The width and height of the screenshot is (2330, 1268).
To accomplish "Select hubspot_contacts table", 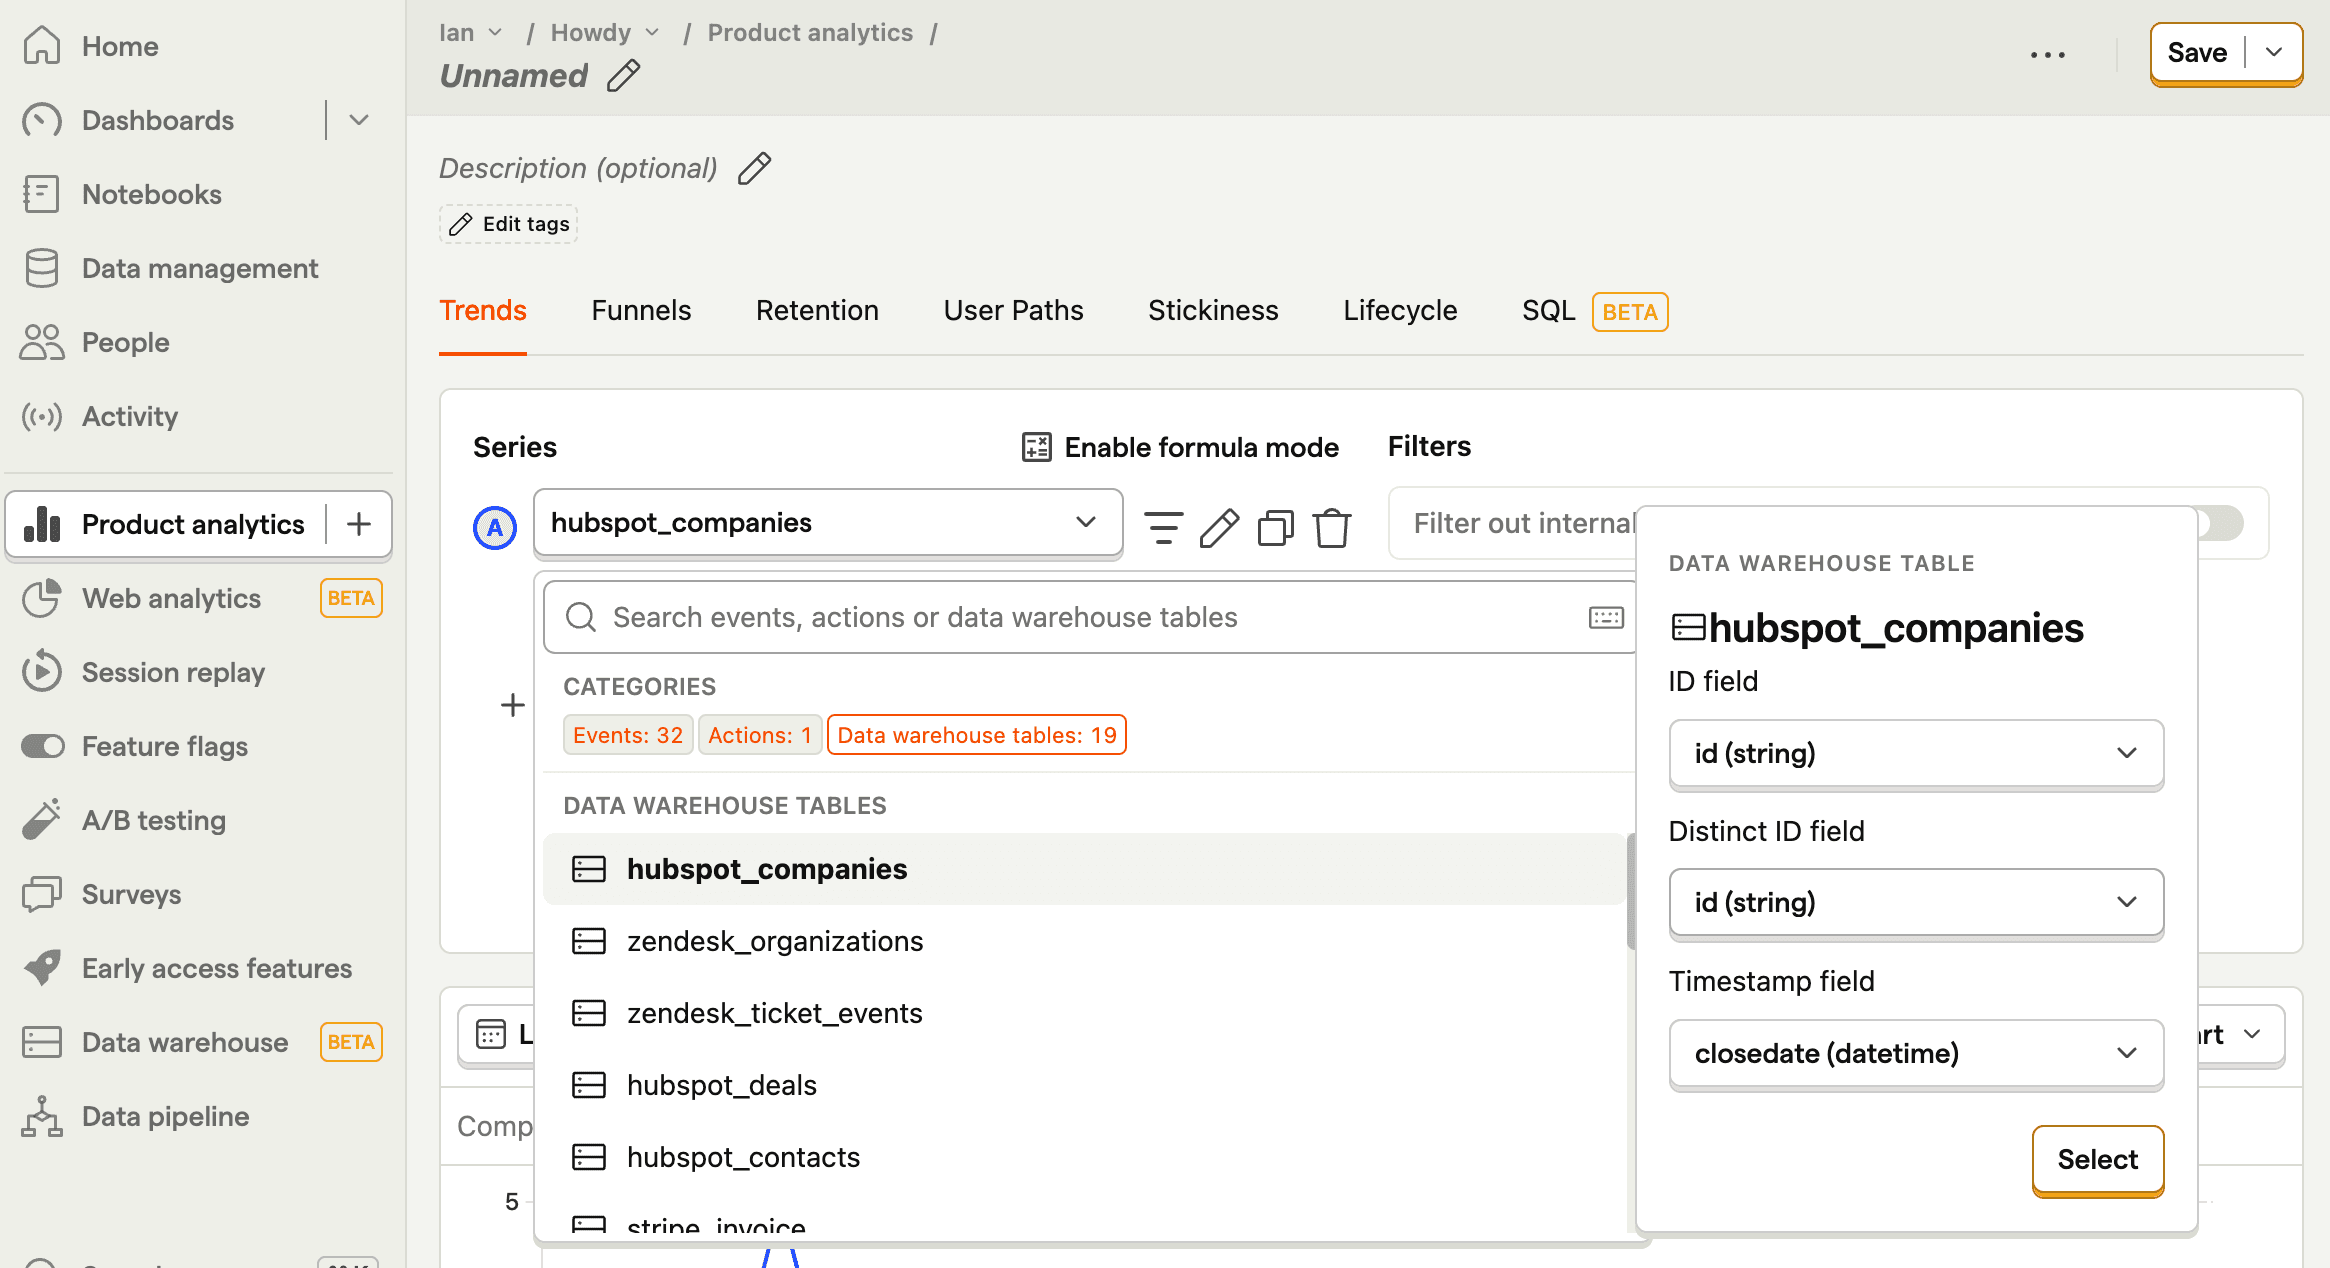I will coord(1084,1157).
